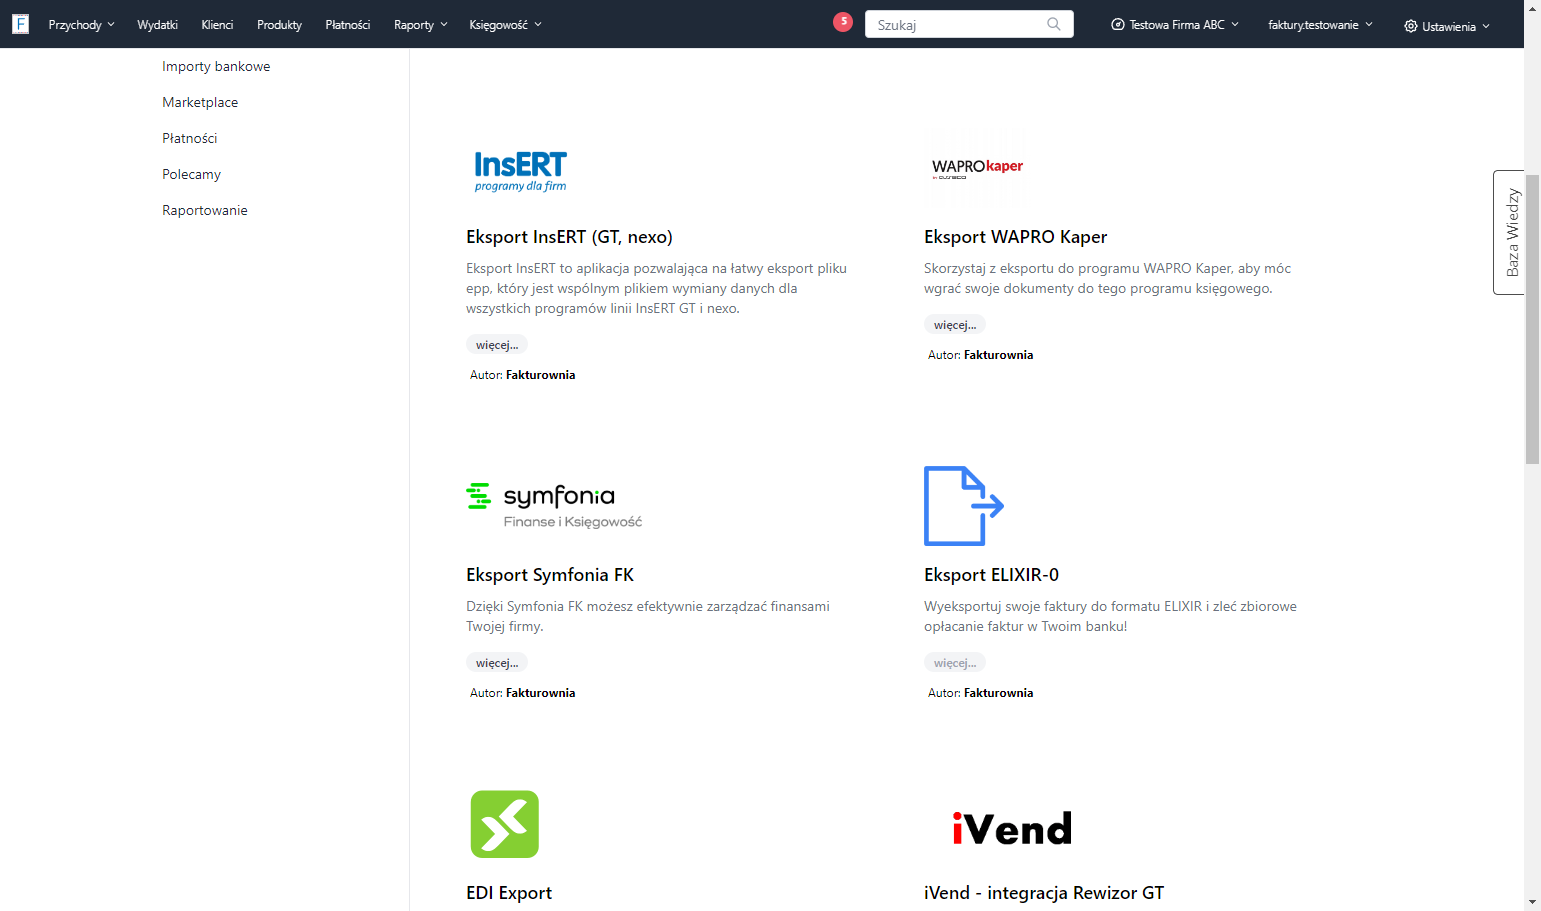This screenshot has height=911, width=1541.
Task: Click the scrollbar down arrow
Action: (x=1532, y=902)
